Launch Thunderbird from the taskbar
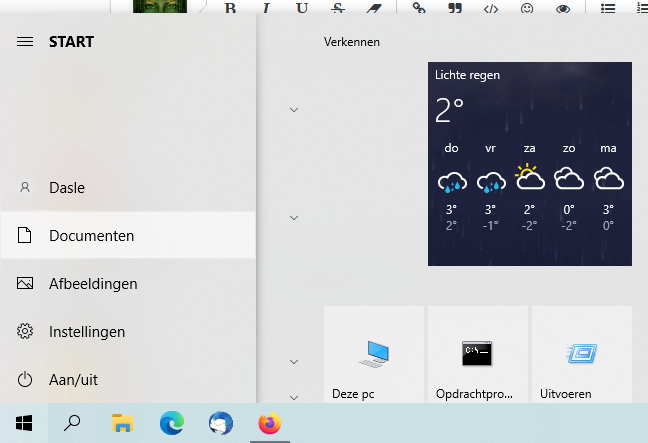The height and width of the screenshot is (443, 648). tap(221, 423)
